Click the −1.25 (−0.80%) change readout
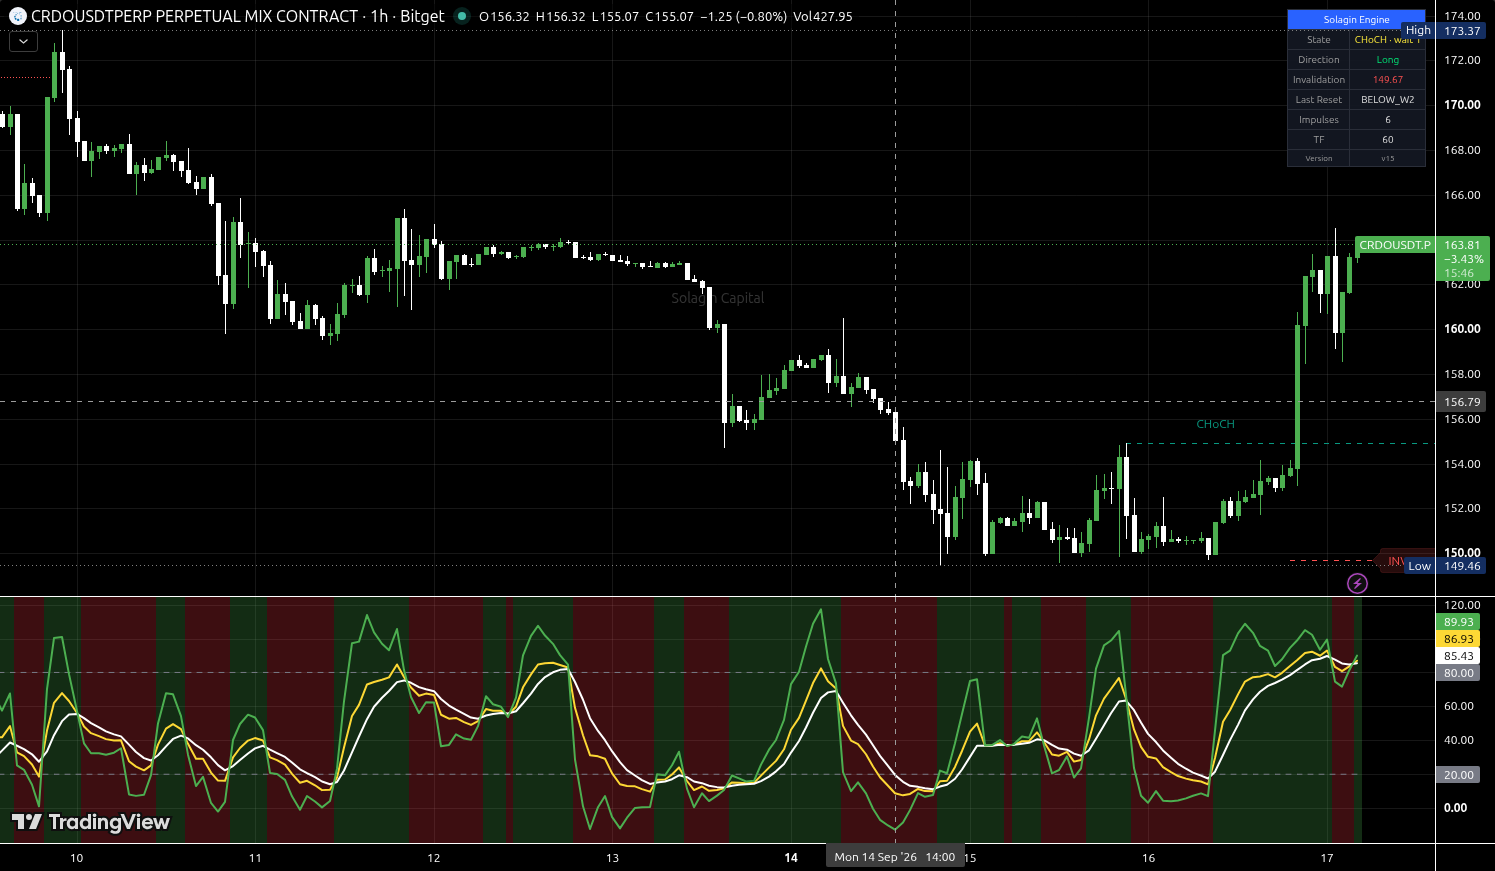This screenshot has height=871, width=1495. click(x=743, y=17)
